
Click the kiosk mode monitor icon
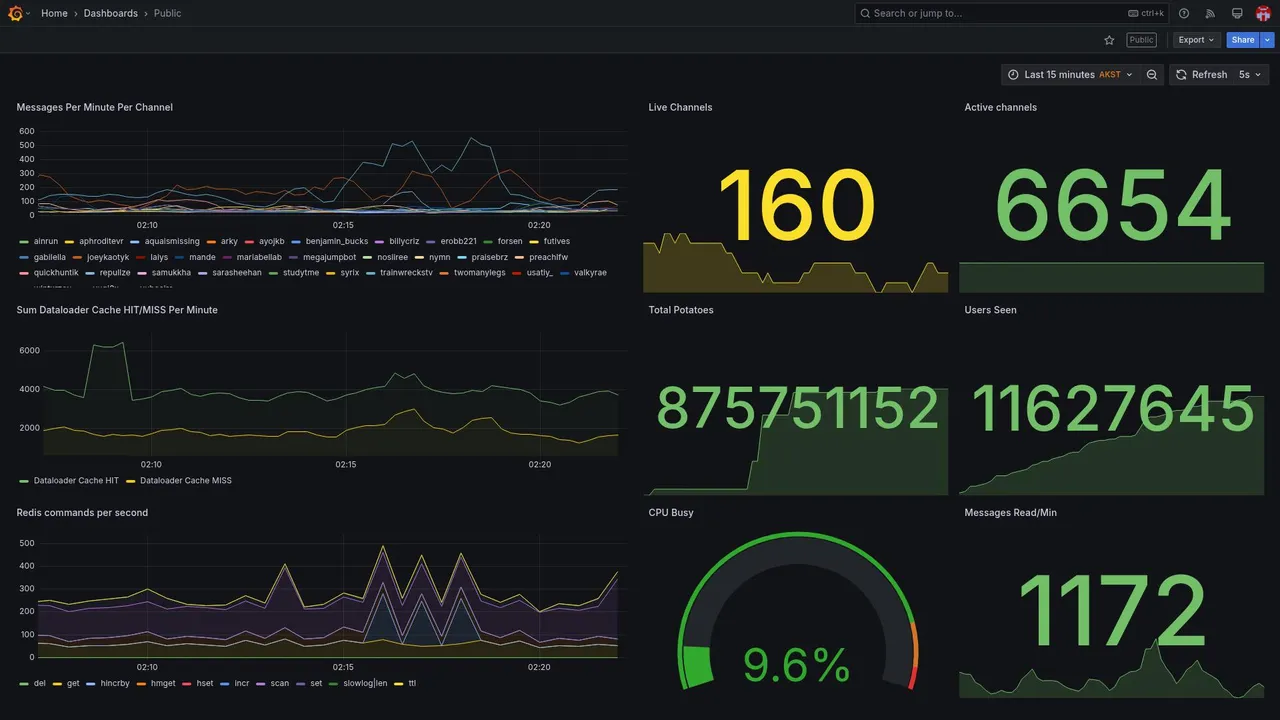[x=1237, y=13]
